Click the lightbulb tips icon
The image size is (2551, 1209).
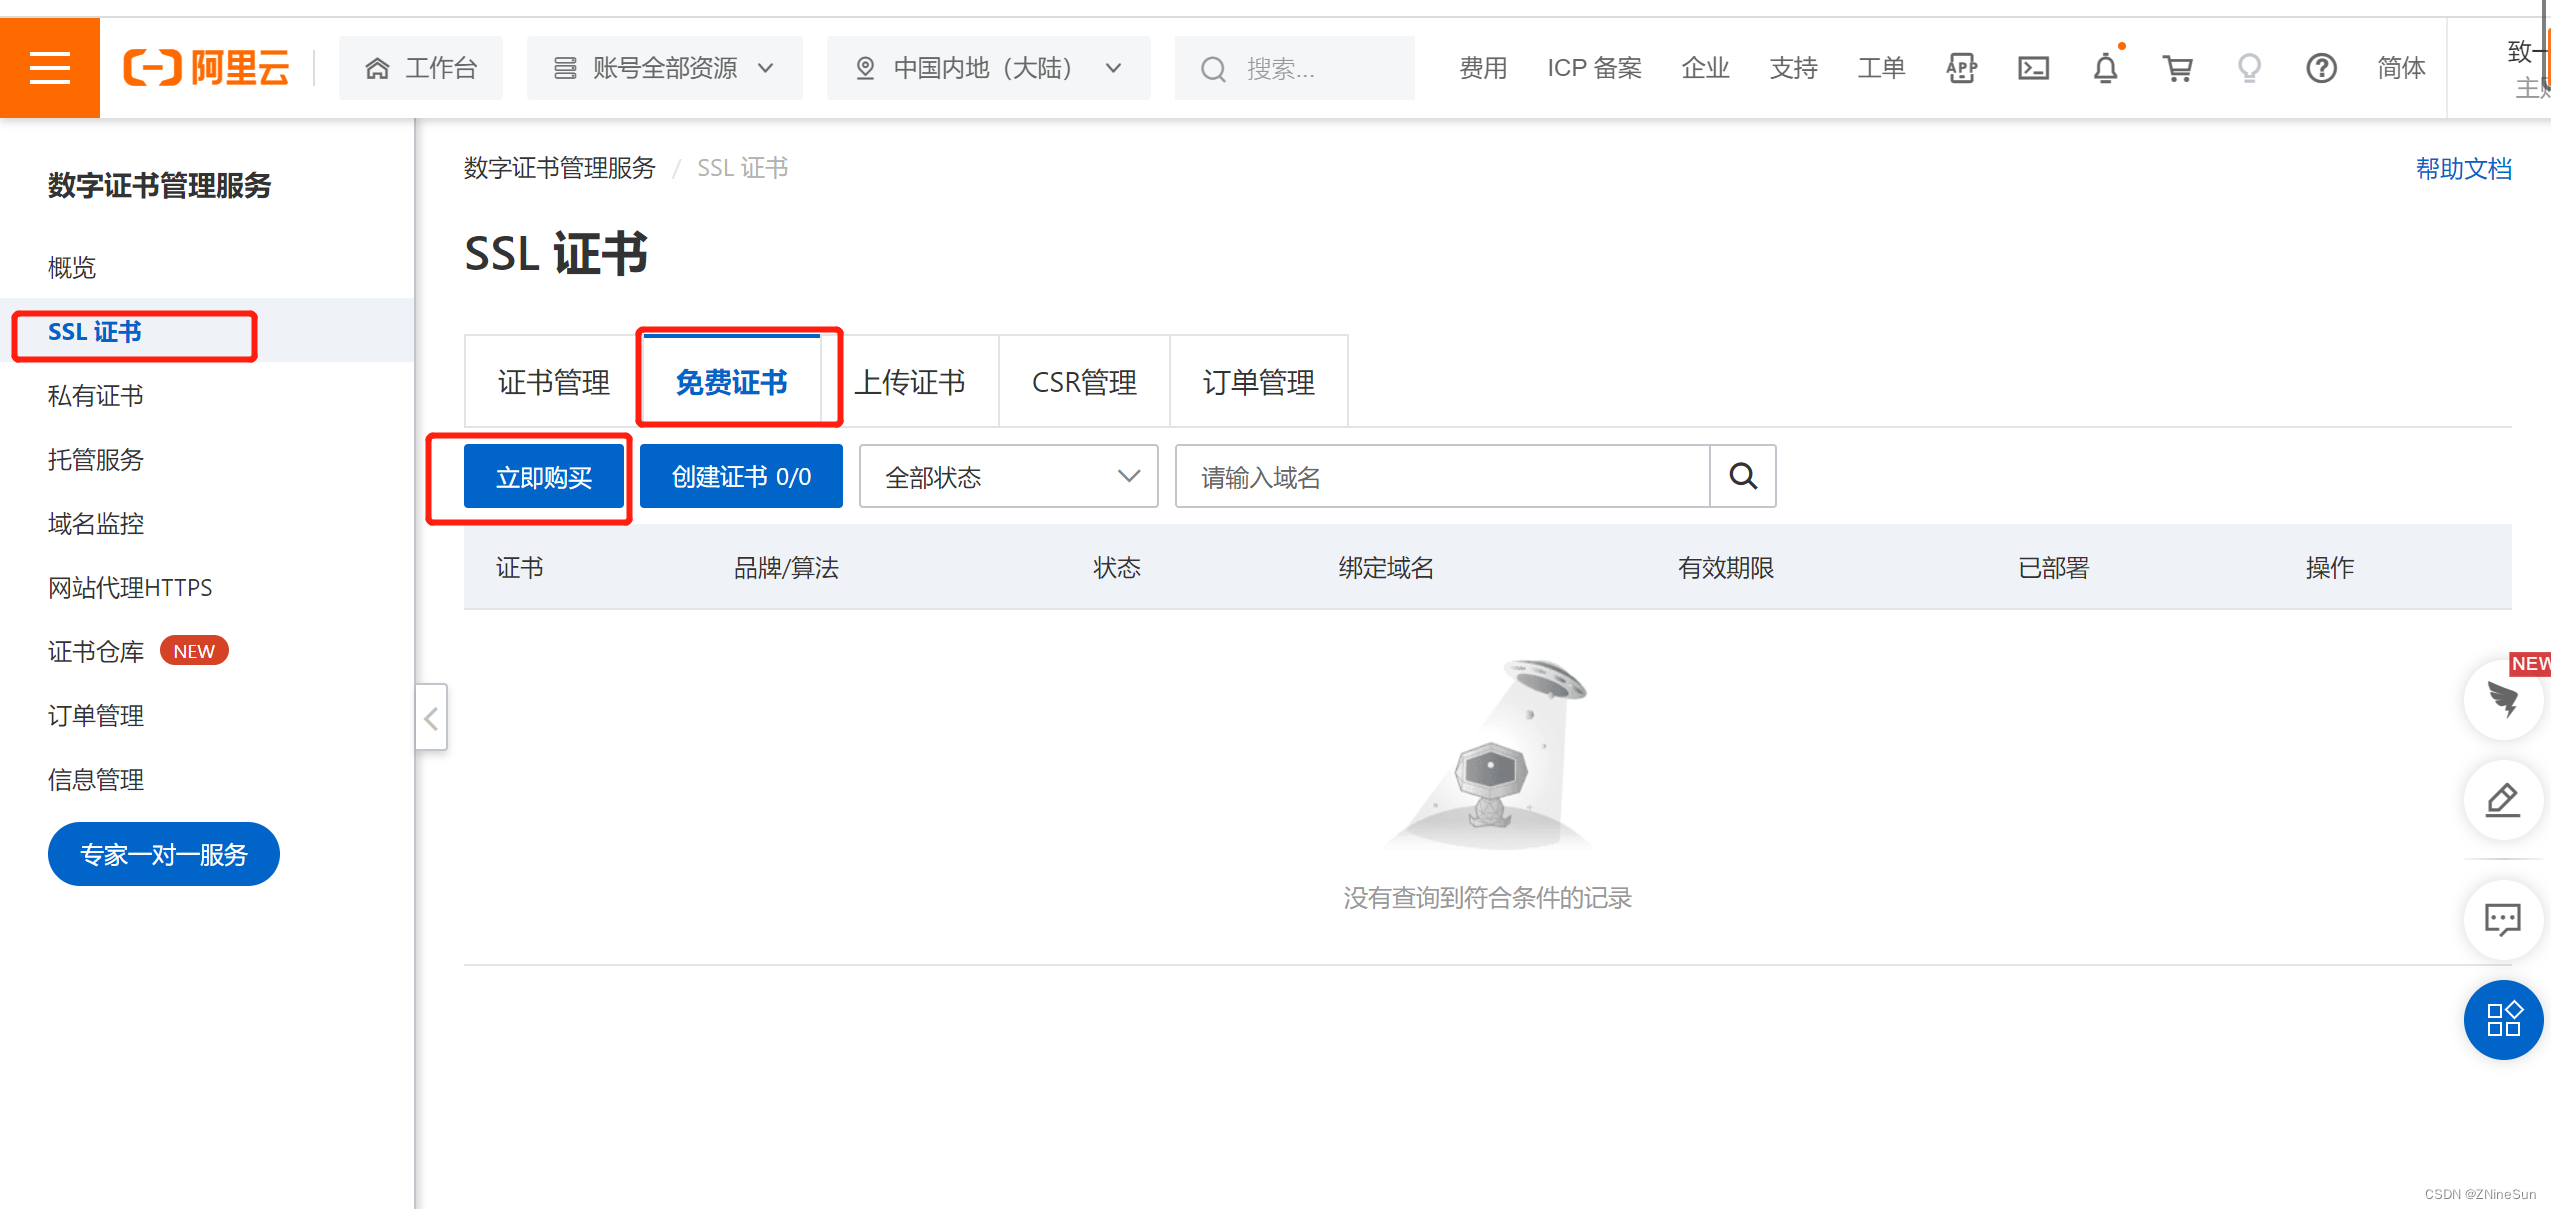tap(2249, 68)
